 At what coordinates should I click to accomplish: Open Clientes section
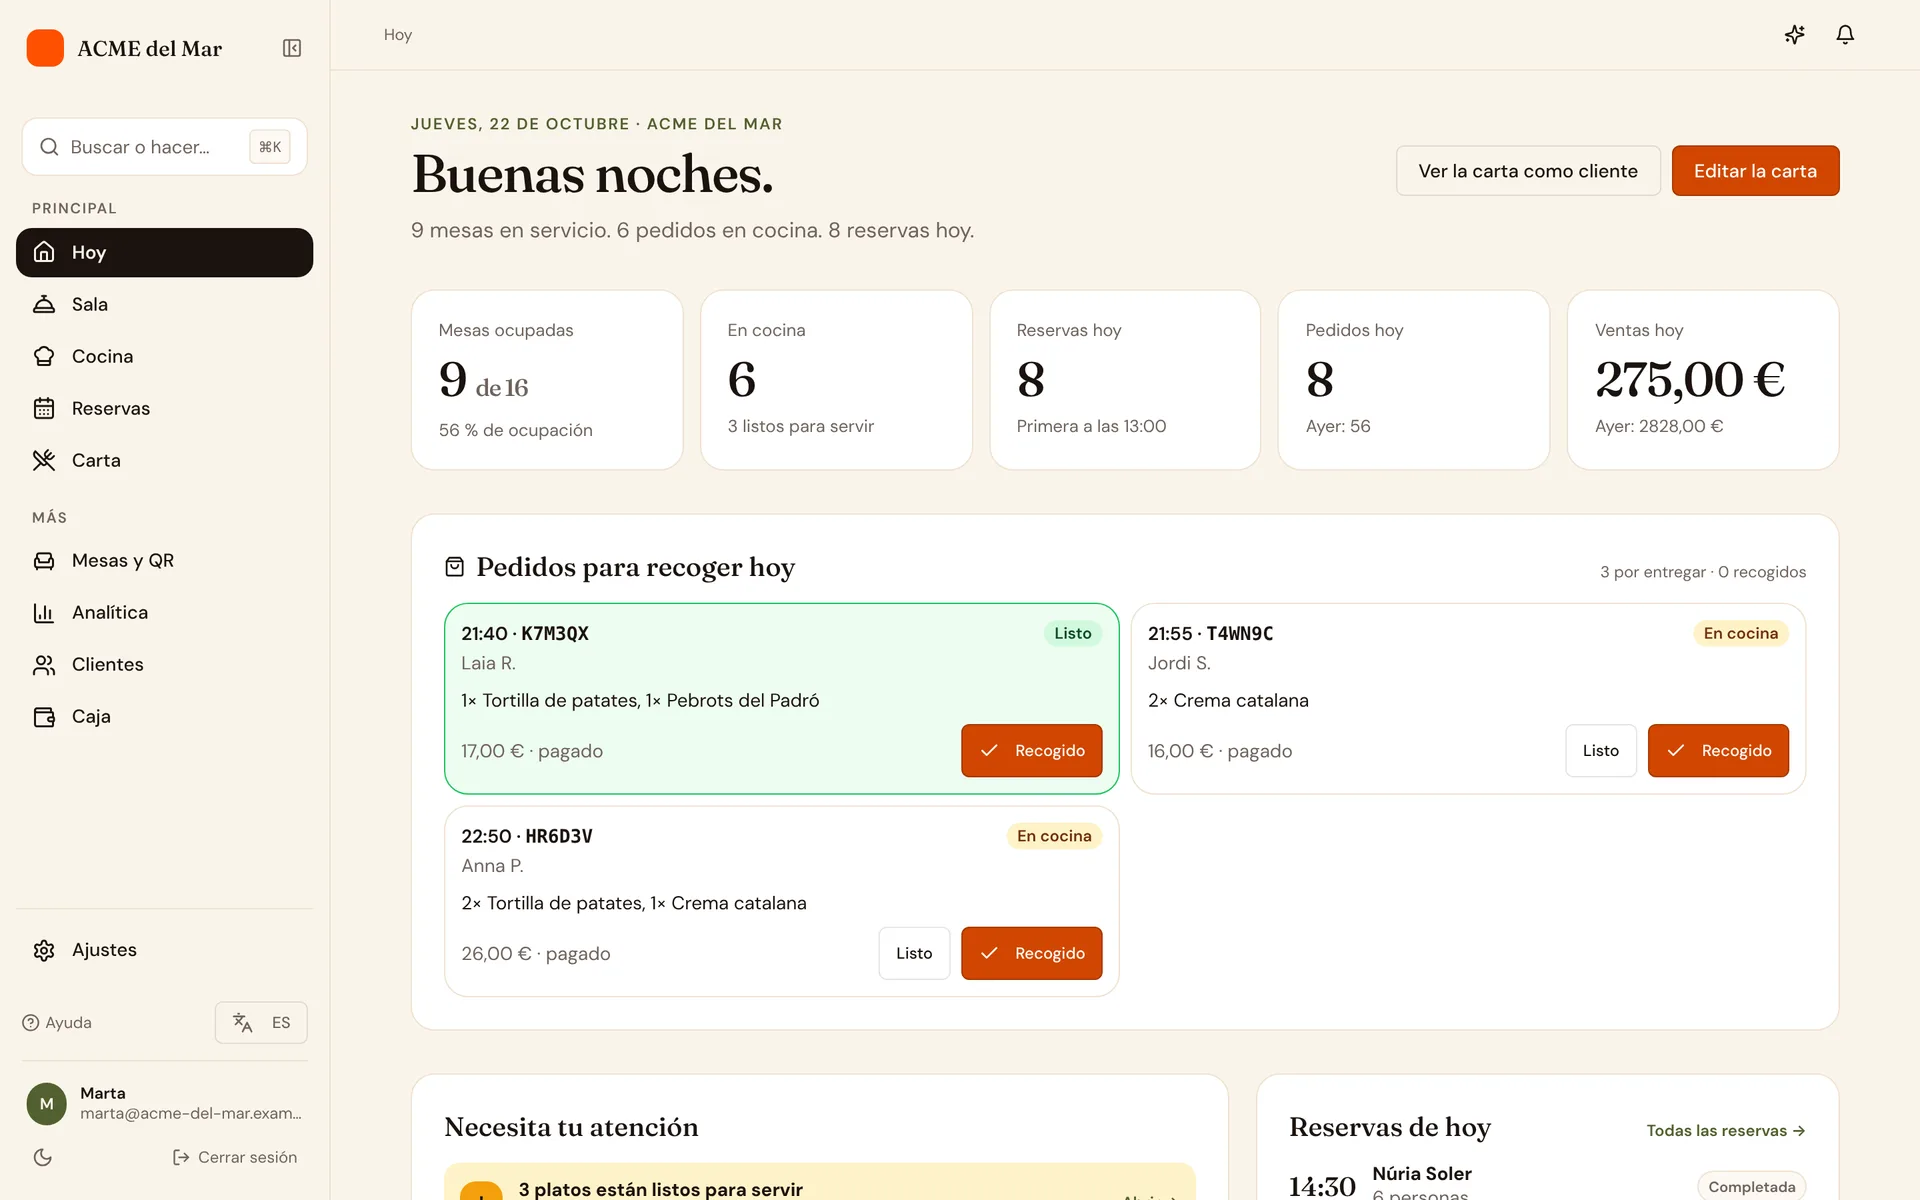point(164,664)
